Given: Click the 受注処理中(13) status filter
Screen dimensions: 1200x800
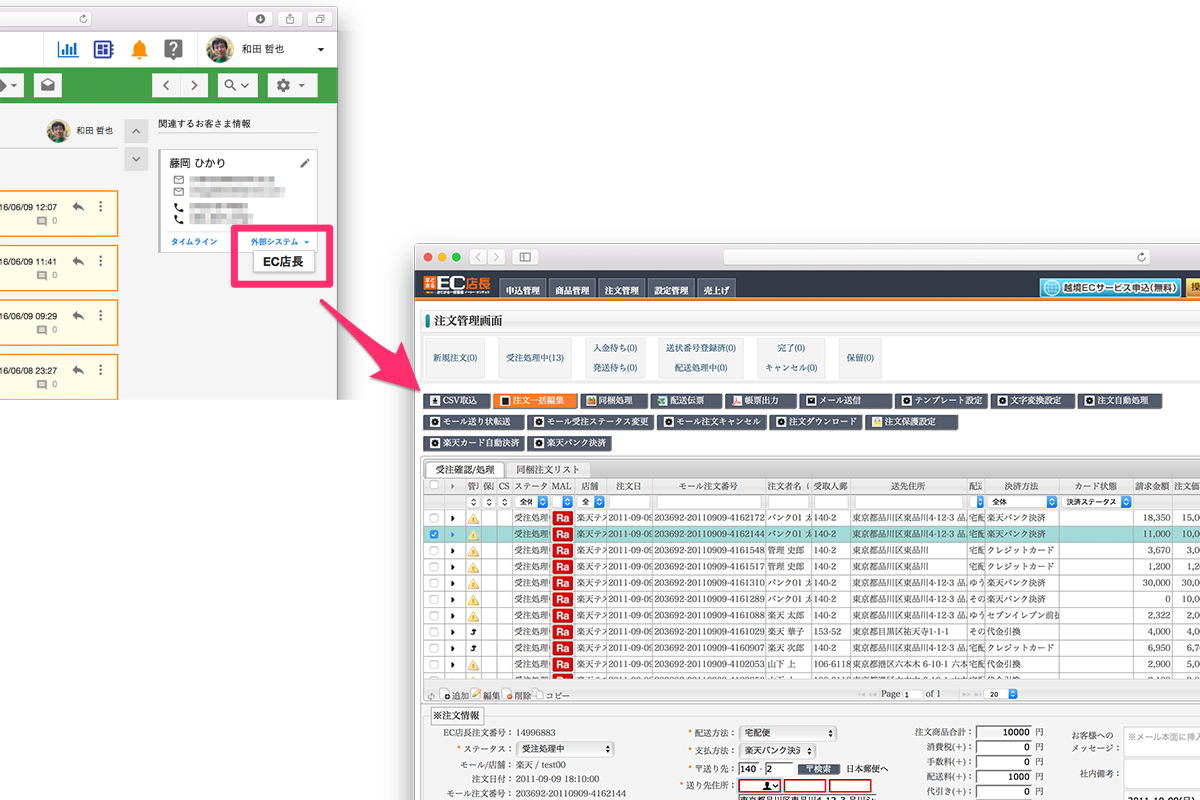Looking at the screenshot, I should tap(535, 357).
